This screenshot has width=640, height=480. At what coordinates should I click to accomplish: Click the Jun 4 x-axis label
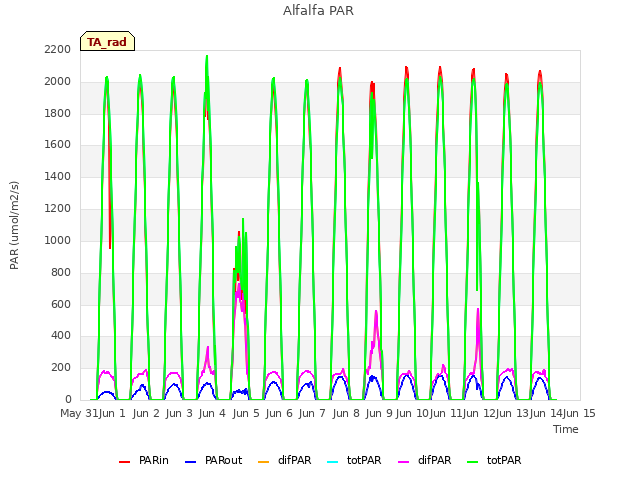212,413
